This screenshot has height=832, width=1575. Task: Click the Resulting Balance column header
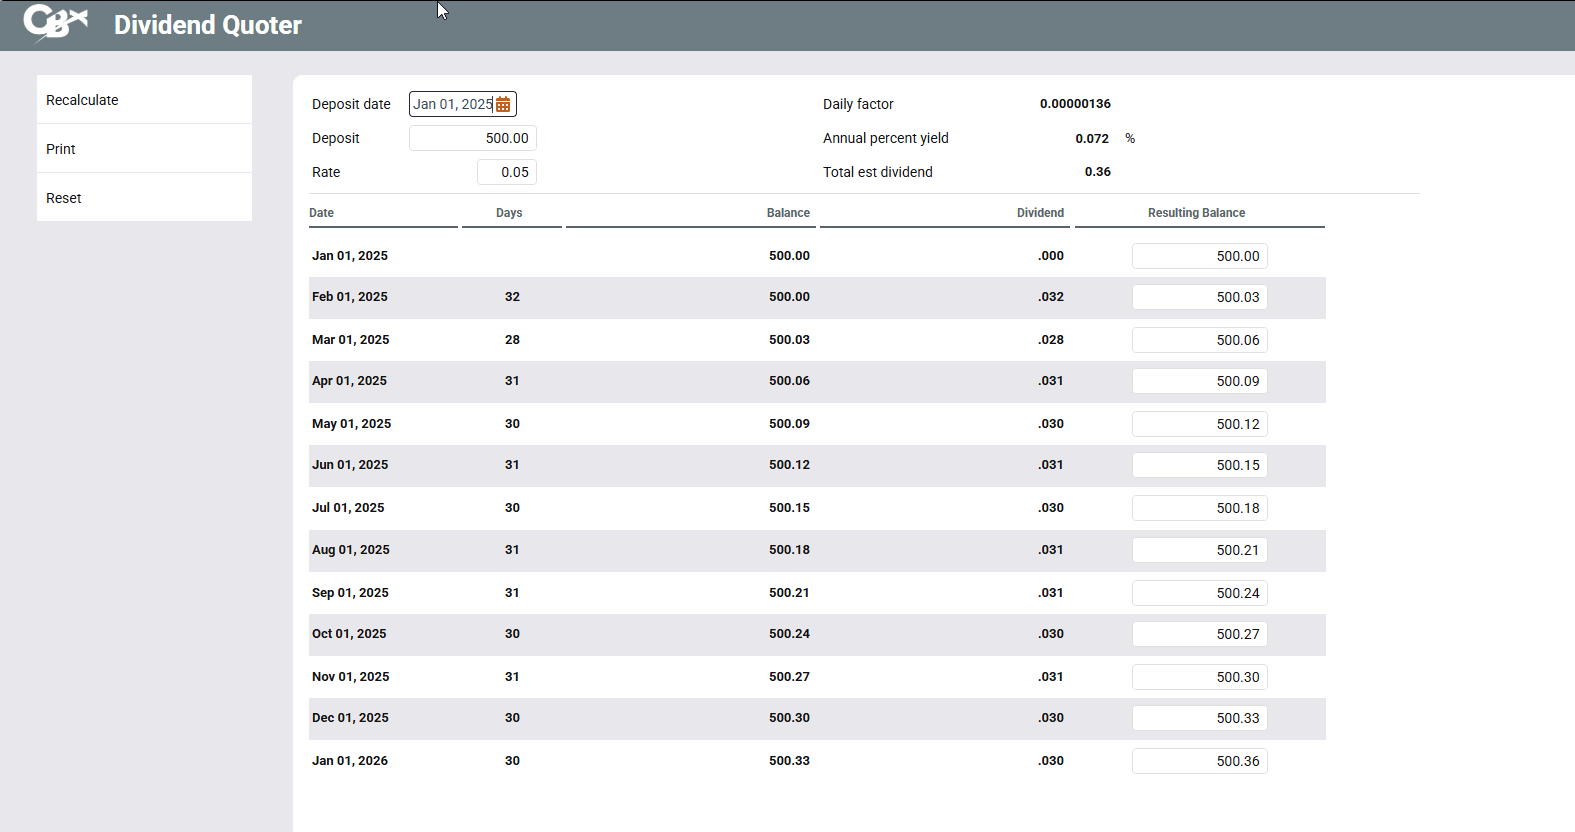[x=1196, y=213]
